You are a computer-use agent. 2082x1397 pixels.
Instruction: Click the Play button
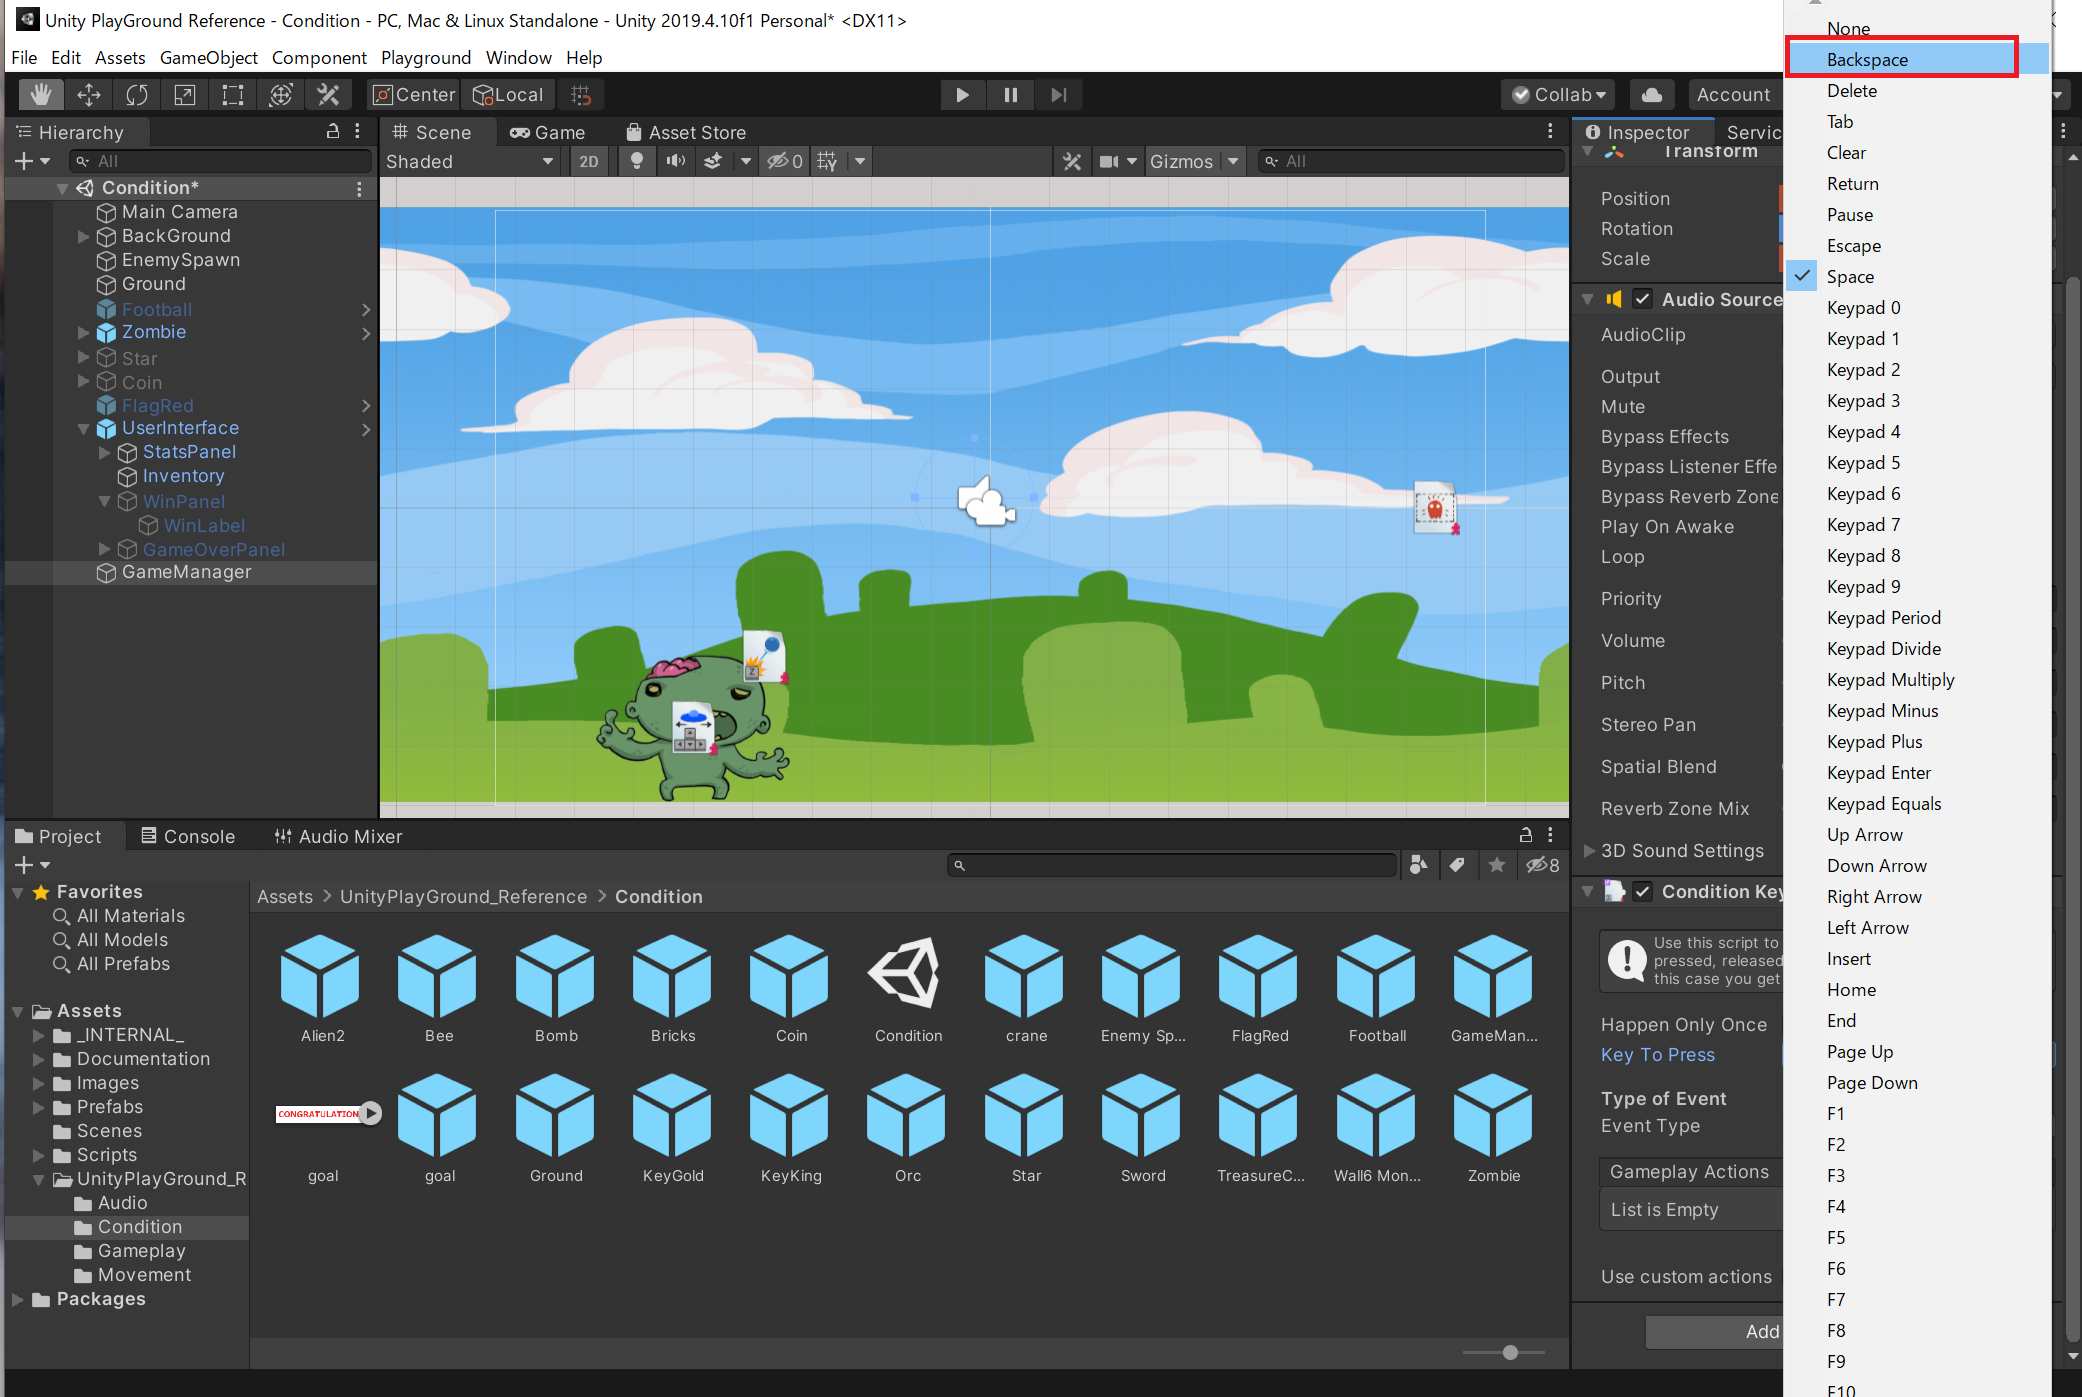pos(962,95)
